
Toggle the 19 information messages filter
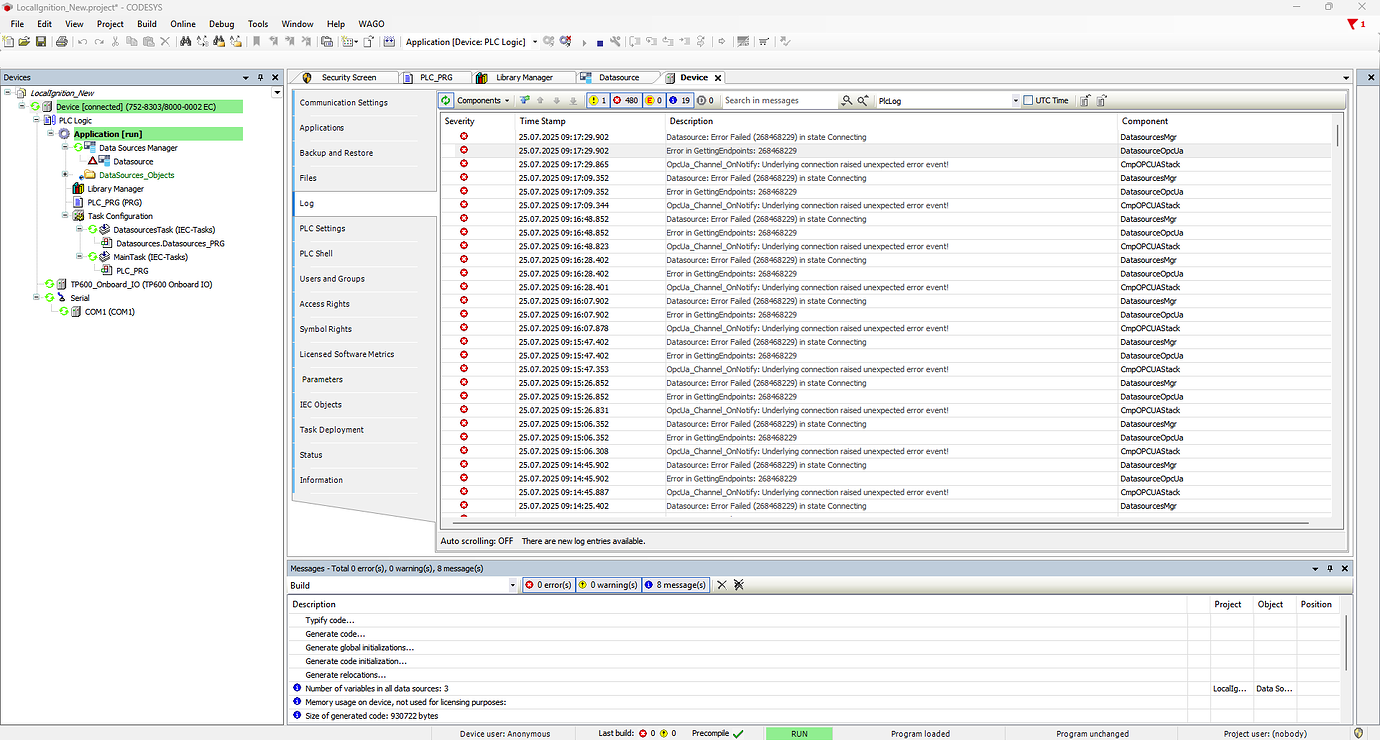(678, 100)
